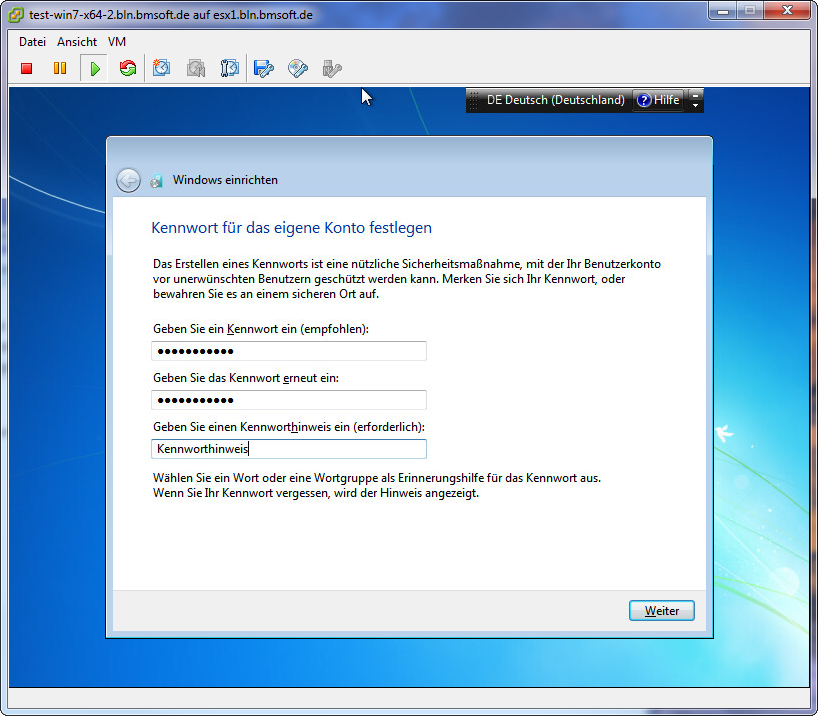This screenshot has width=818, height=716.
Task: Click the floppy drive connect icon
Action: click(263, 68)
